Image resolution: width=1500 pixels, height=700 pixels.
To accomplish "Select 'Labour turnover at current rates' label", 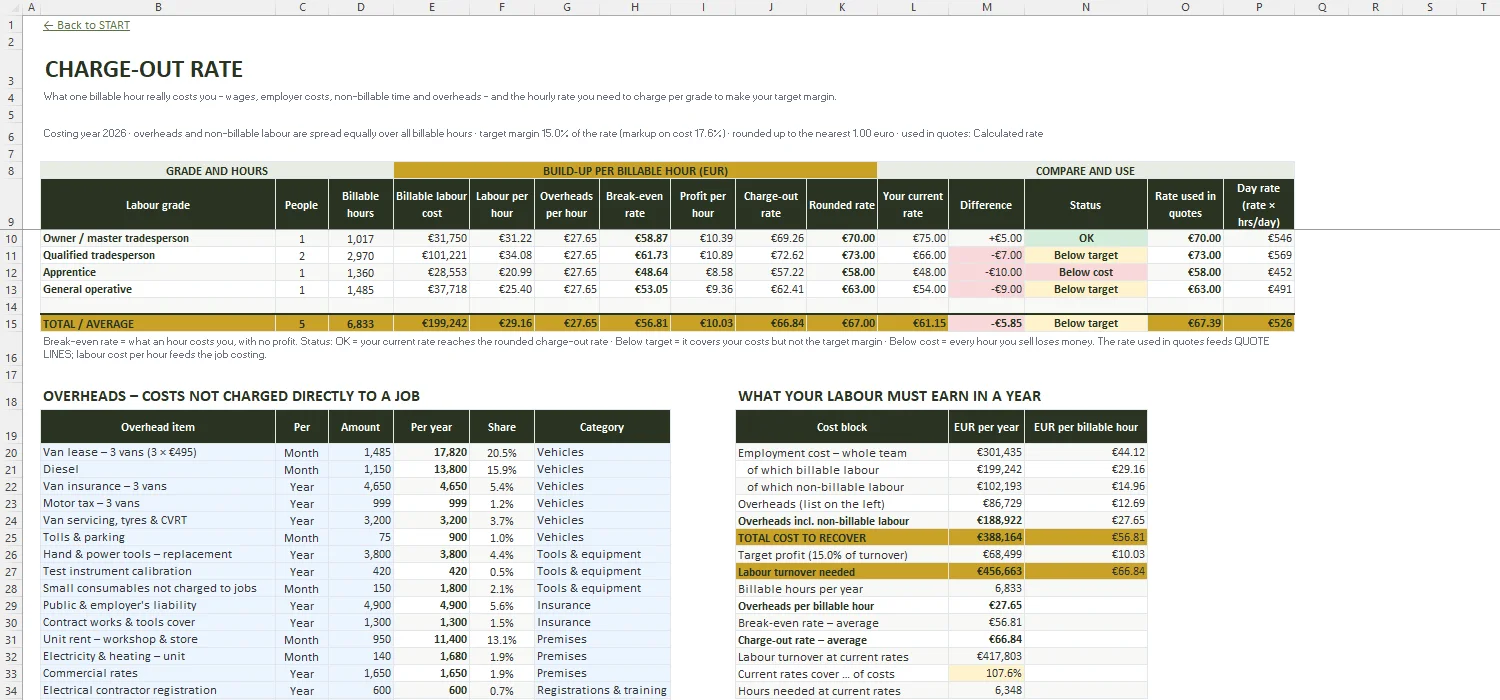I will click(x=842, y=657).
